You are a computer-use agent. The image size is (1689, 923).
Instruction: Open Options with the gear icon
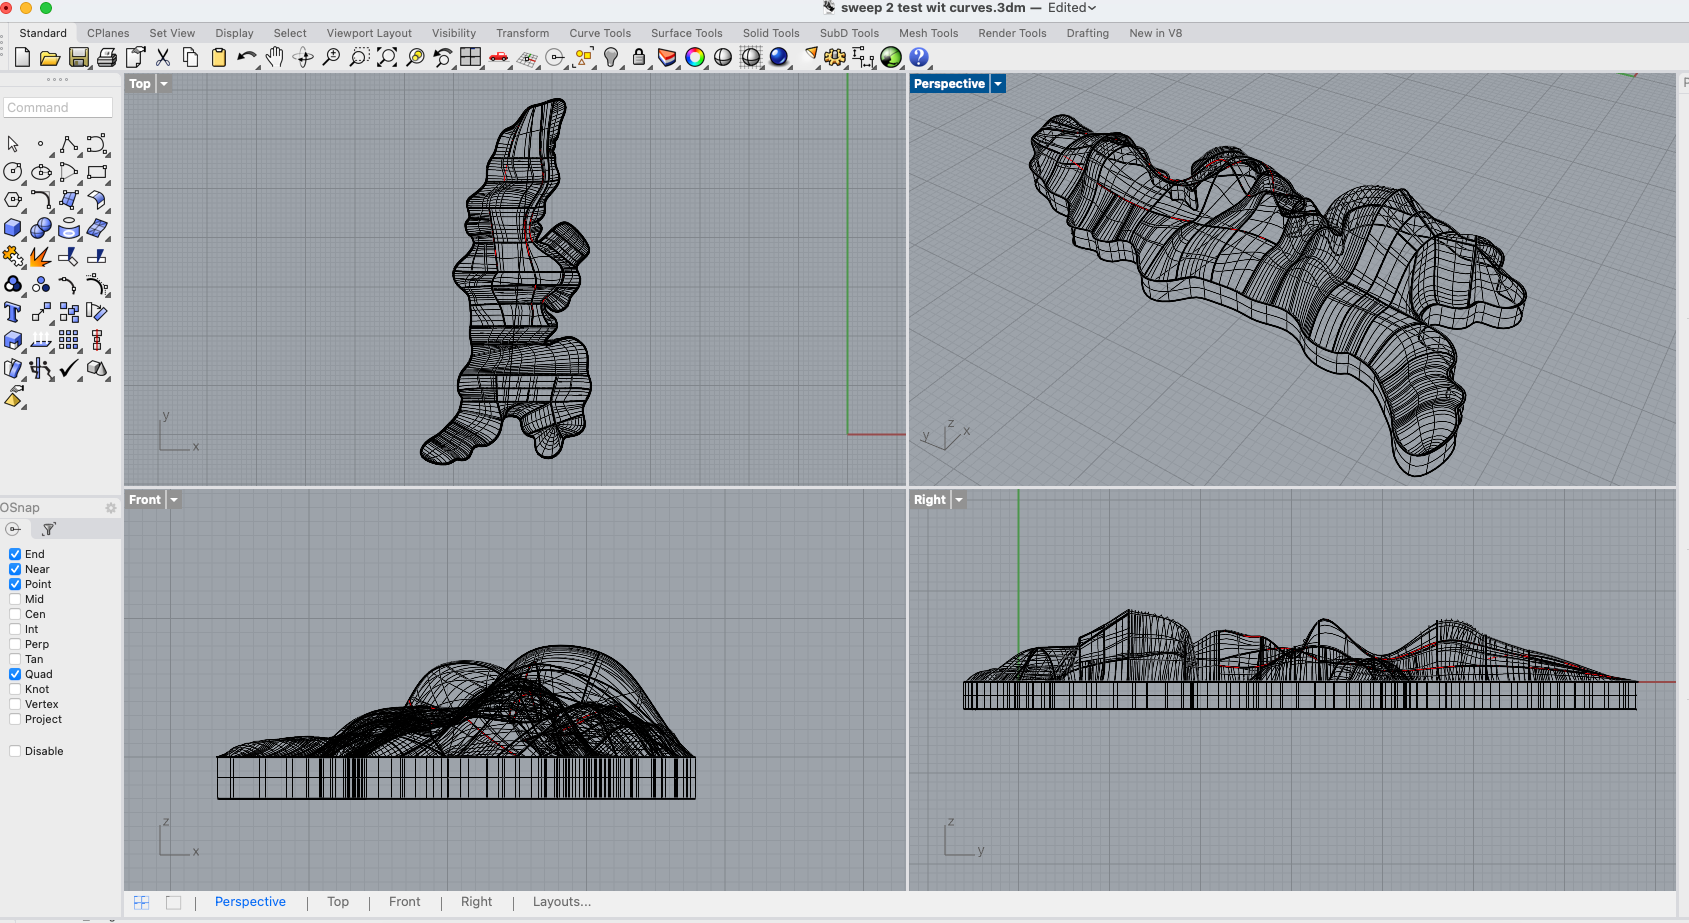(835, 58)
